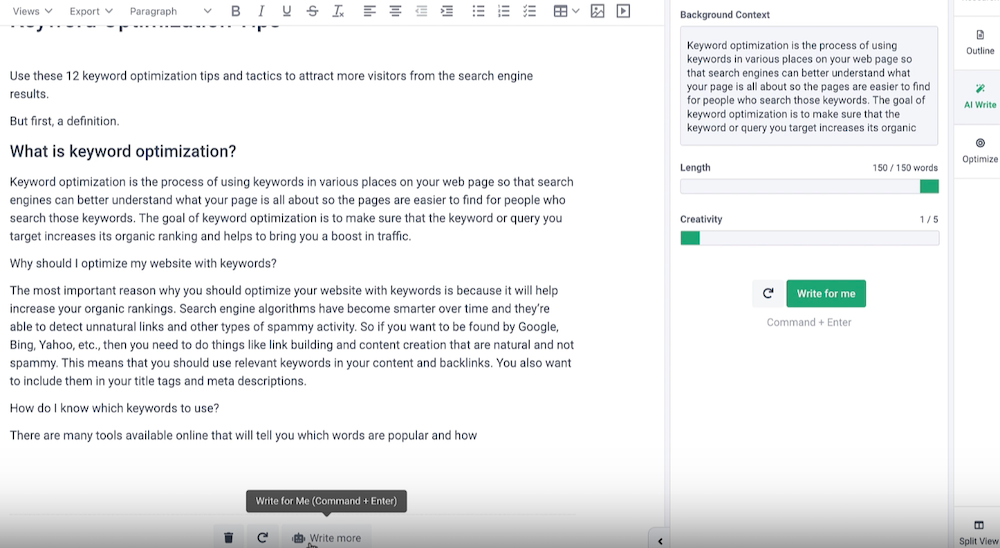Click the regenerate icon beside Write for me

tap(768, 293)
